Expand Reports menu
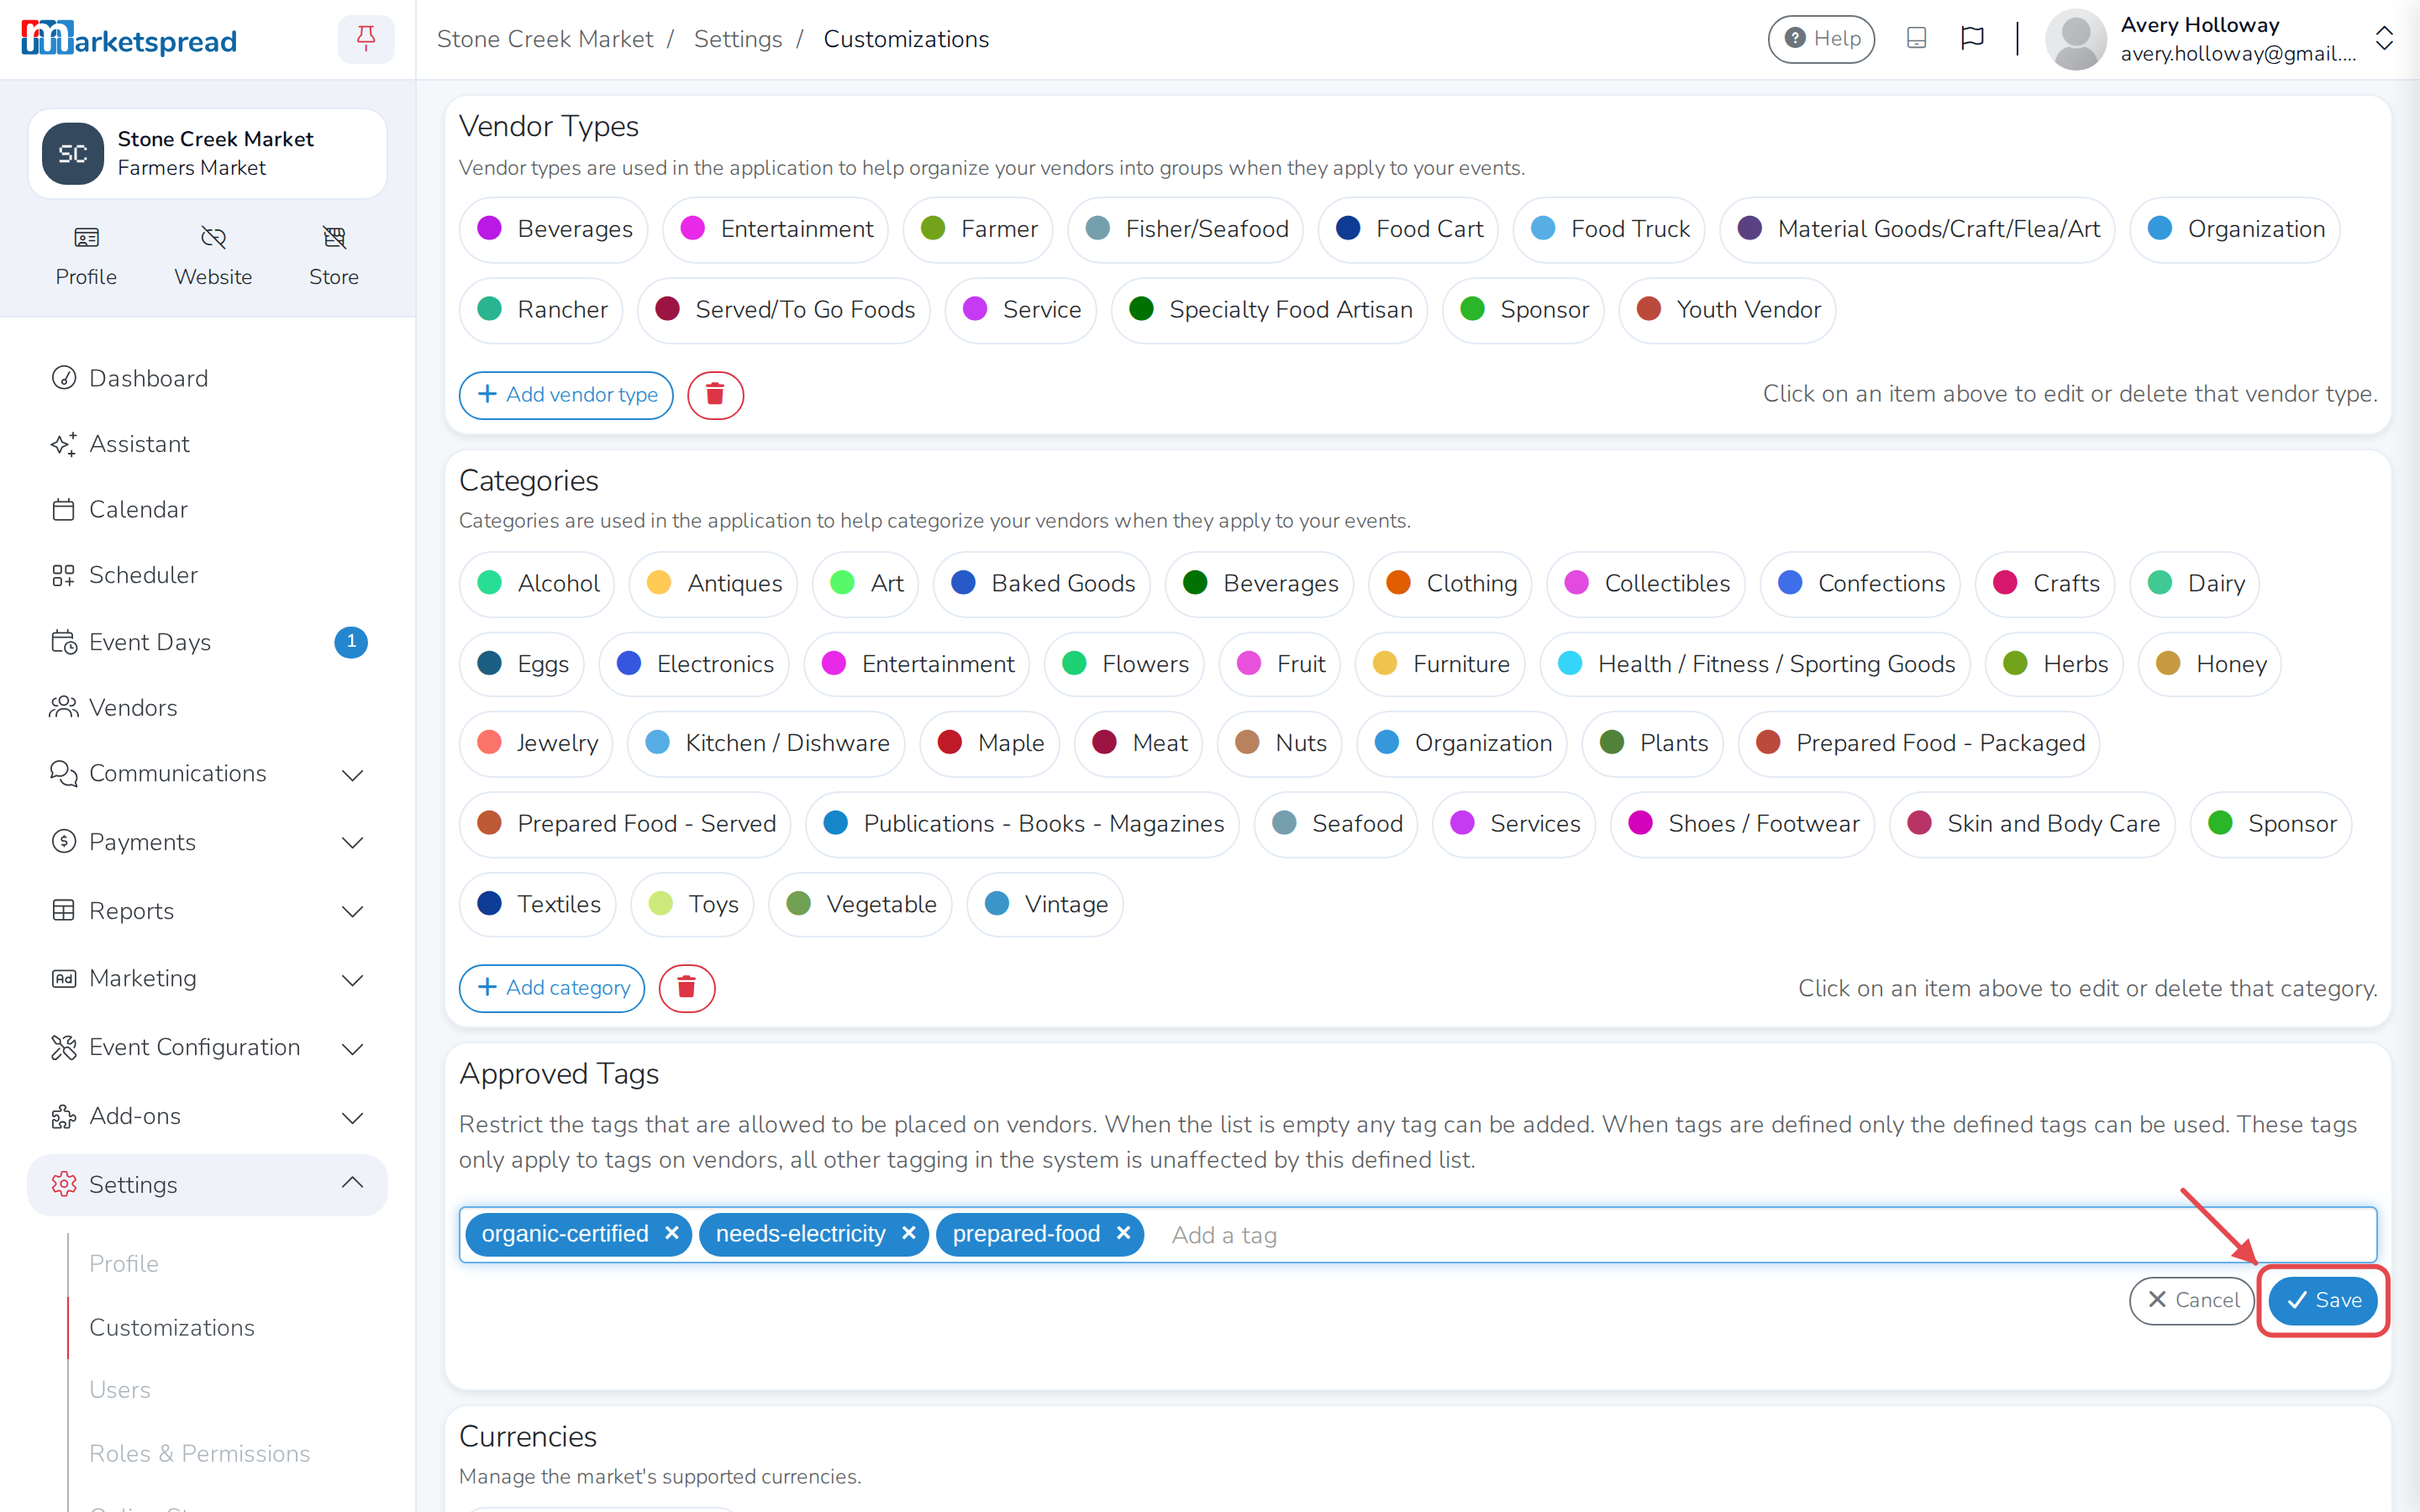 (x=207, y=911)
